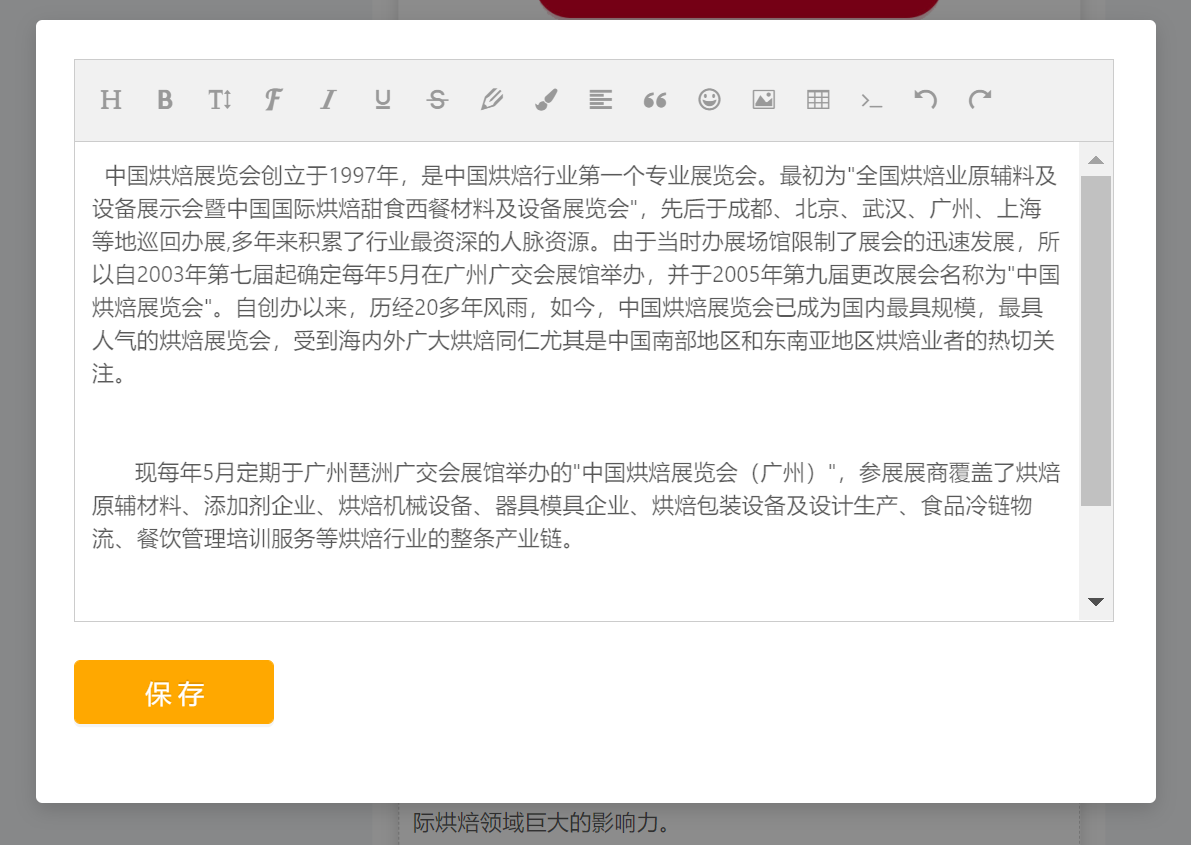Open the font family tool

tap(273, 100)
